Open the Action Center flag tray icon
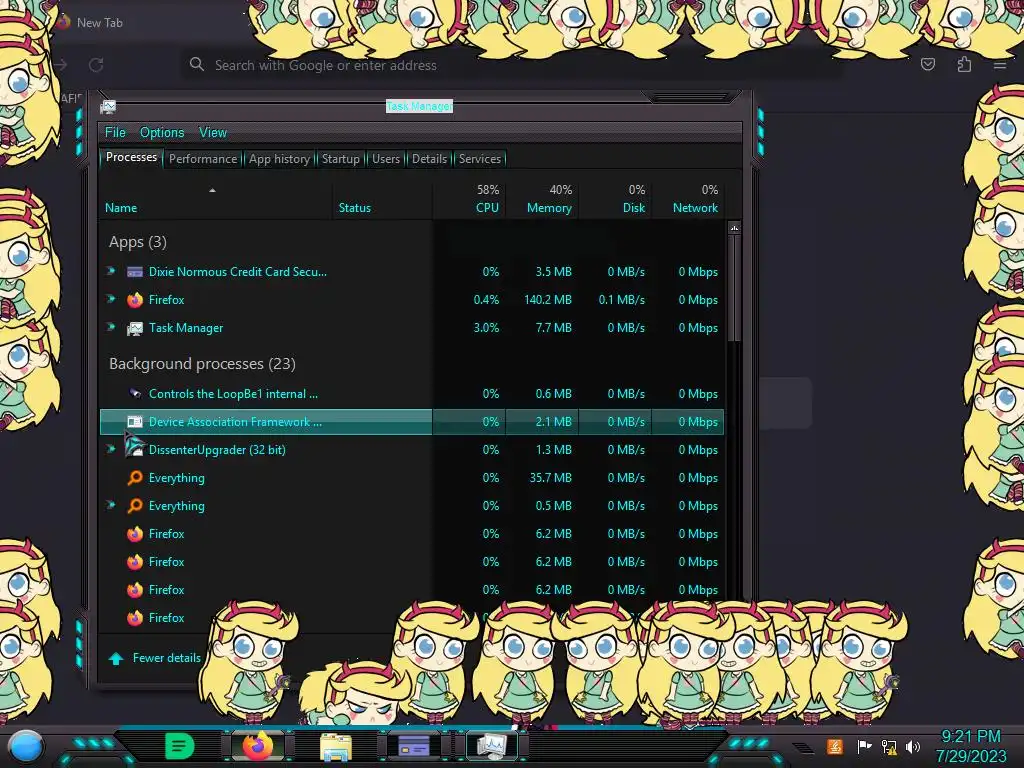 [864, 746]
